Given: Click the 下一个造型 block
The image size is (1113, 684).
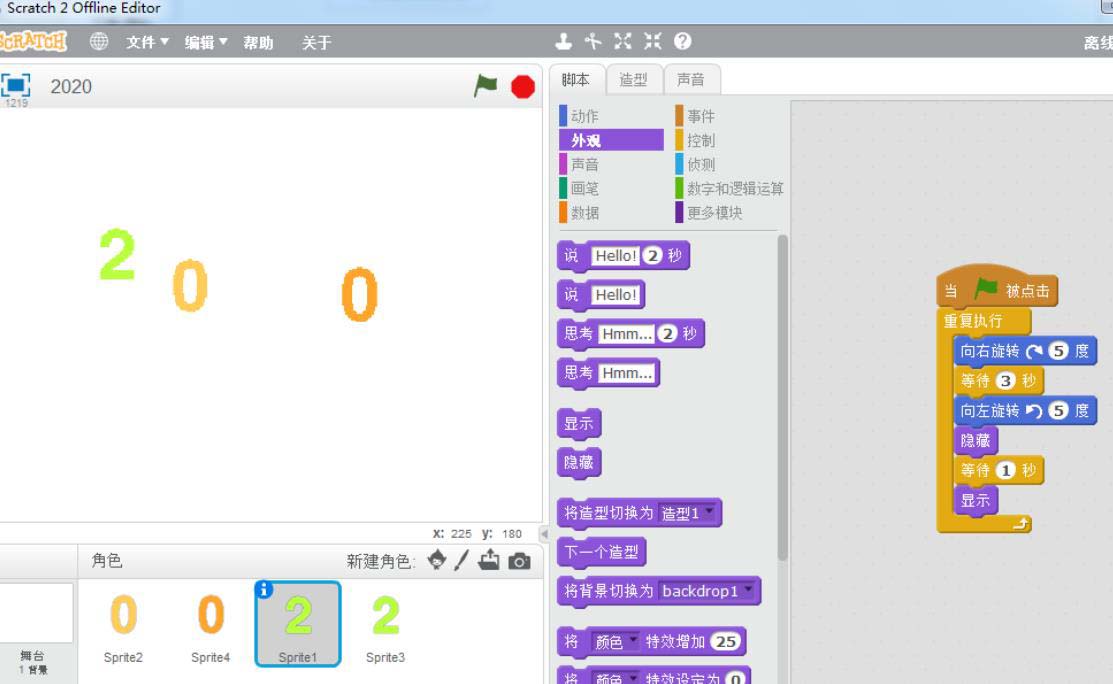Looking at the screenshot, I should click(x=602, y=552).
